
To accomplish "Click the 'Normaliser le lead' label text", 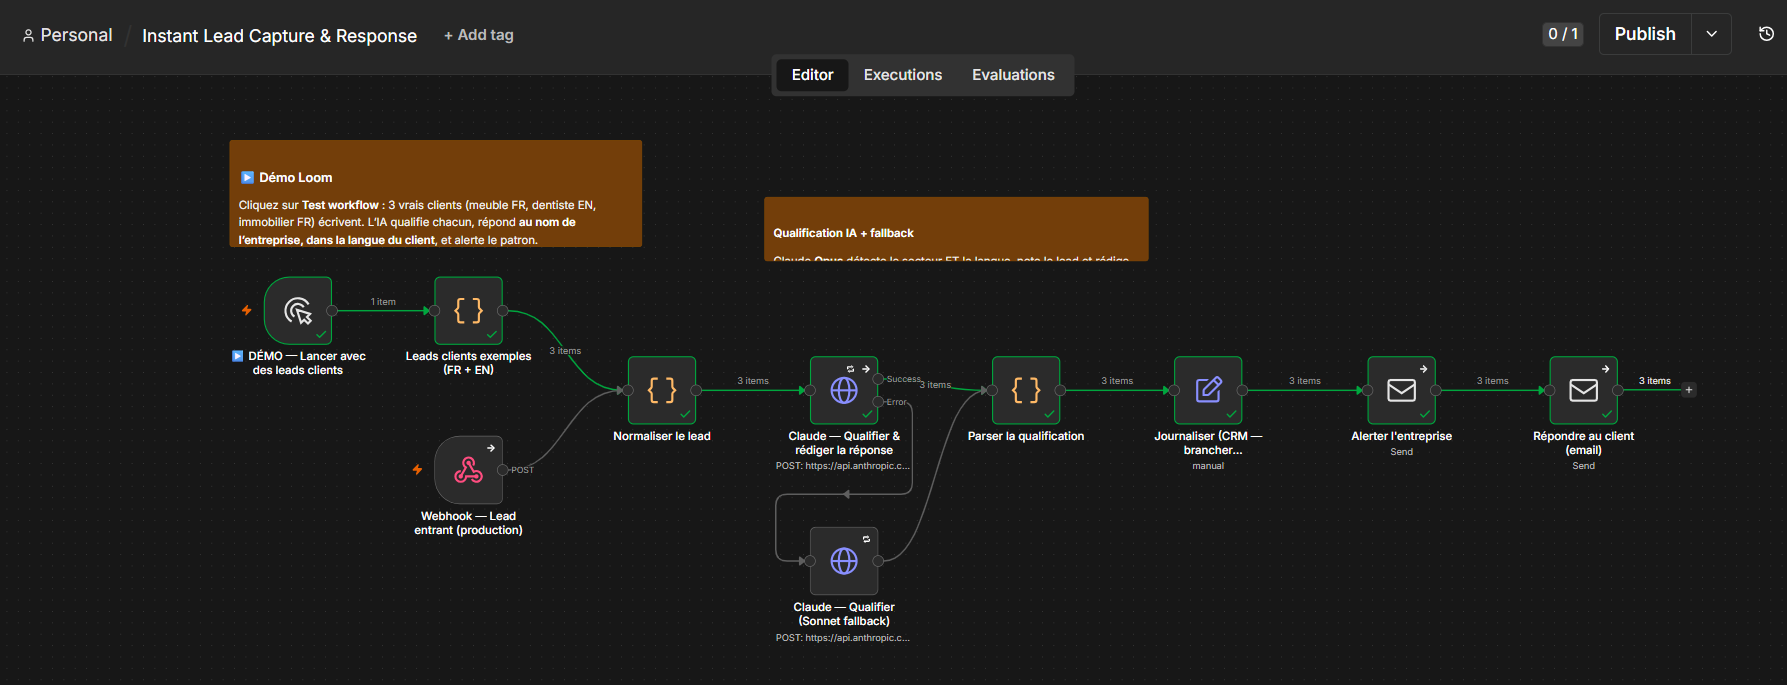I will tap(662, 436).
